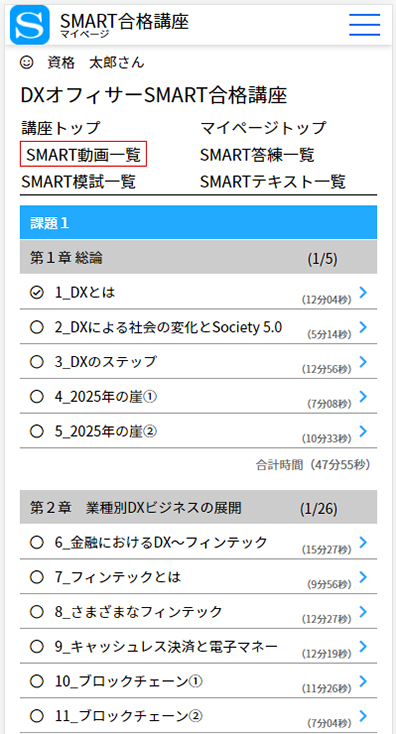Select the circle icon next to 11_ブロックチェーン②
Screen dimensions: 396x734
point(36,716)
